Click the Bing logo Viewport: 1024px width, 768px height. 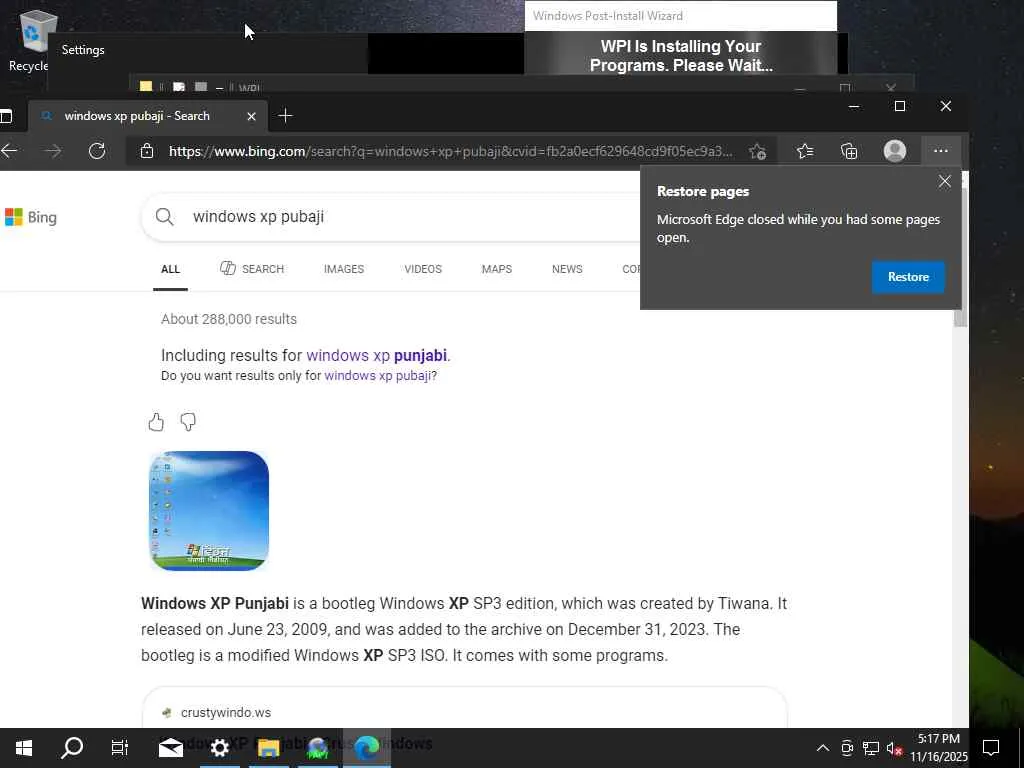(31, 217)
